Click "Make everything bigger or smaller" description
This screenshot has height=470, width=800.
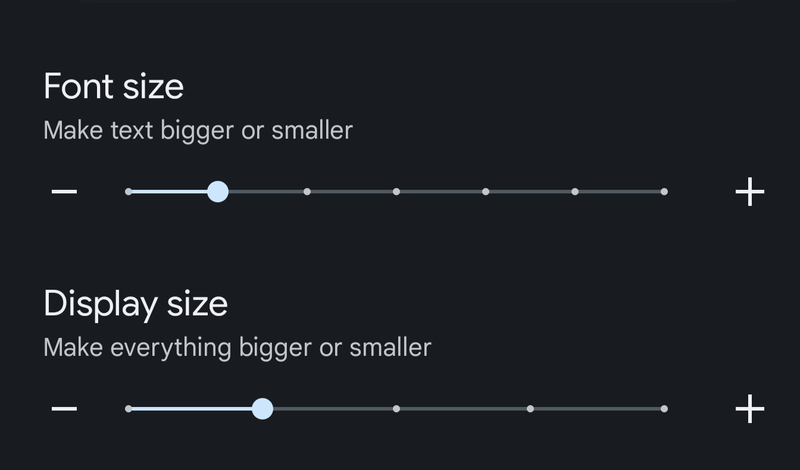tap(237, 347)
